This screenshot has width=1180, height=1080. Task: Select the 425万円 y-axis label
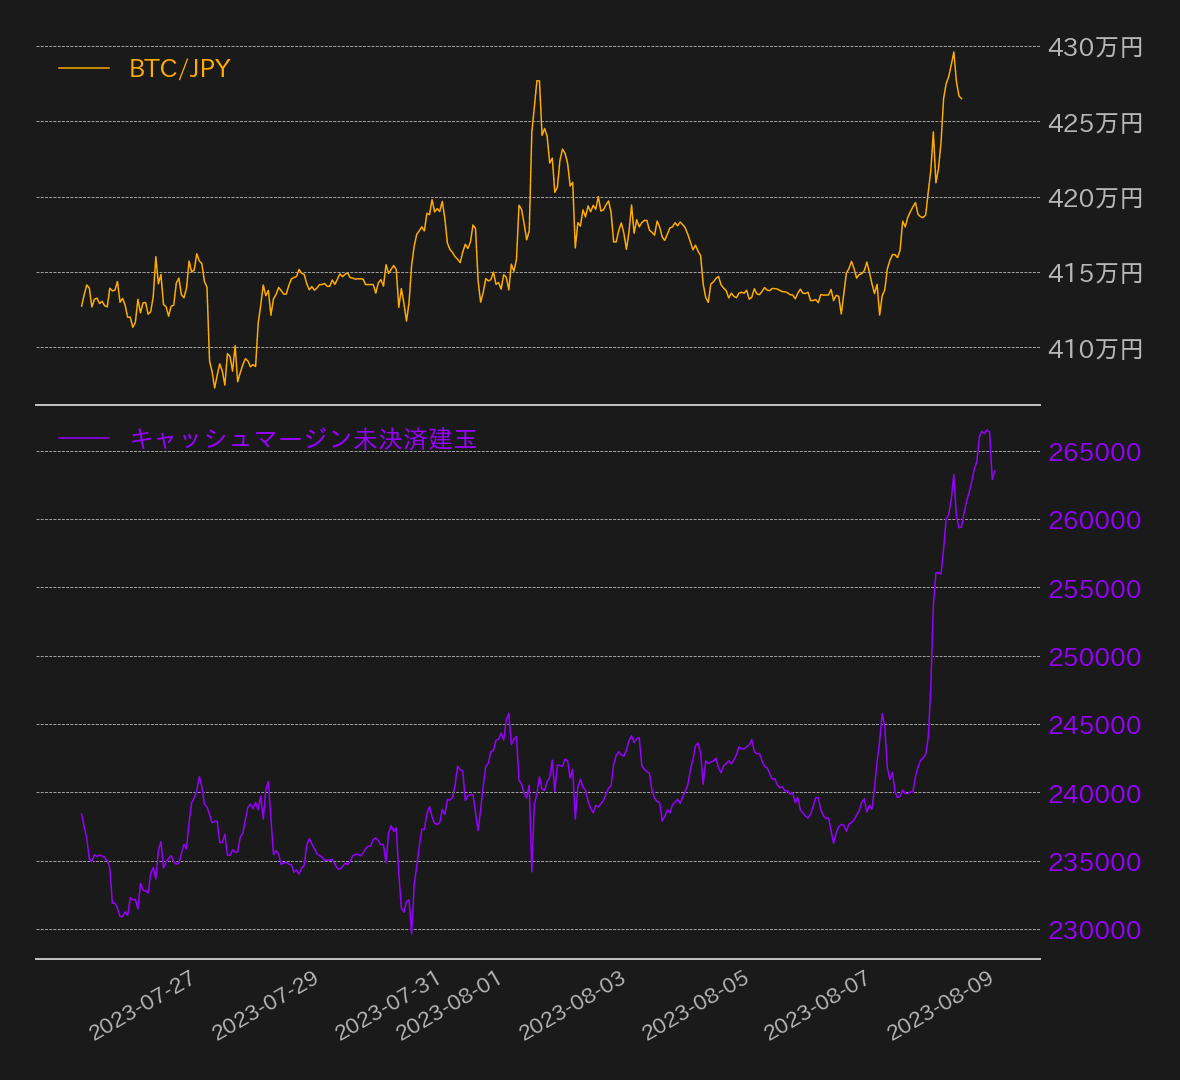pyautogui.click(x=1094, y=123)
